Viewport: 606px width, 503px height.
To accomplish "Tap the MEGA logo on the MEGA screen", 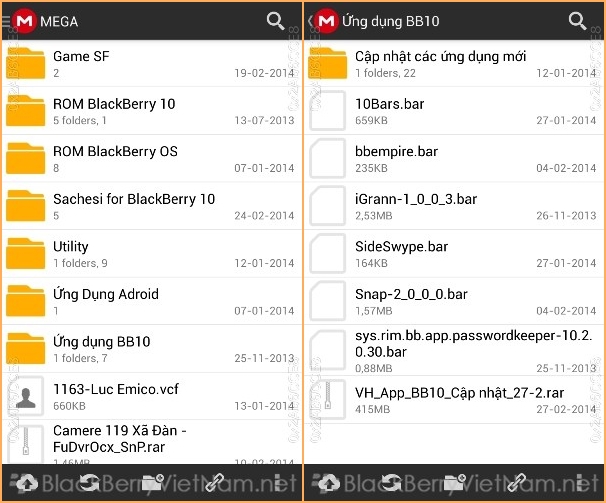I will coord(24,21).
